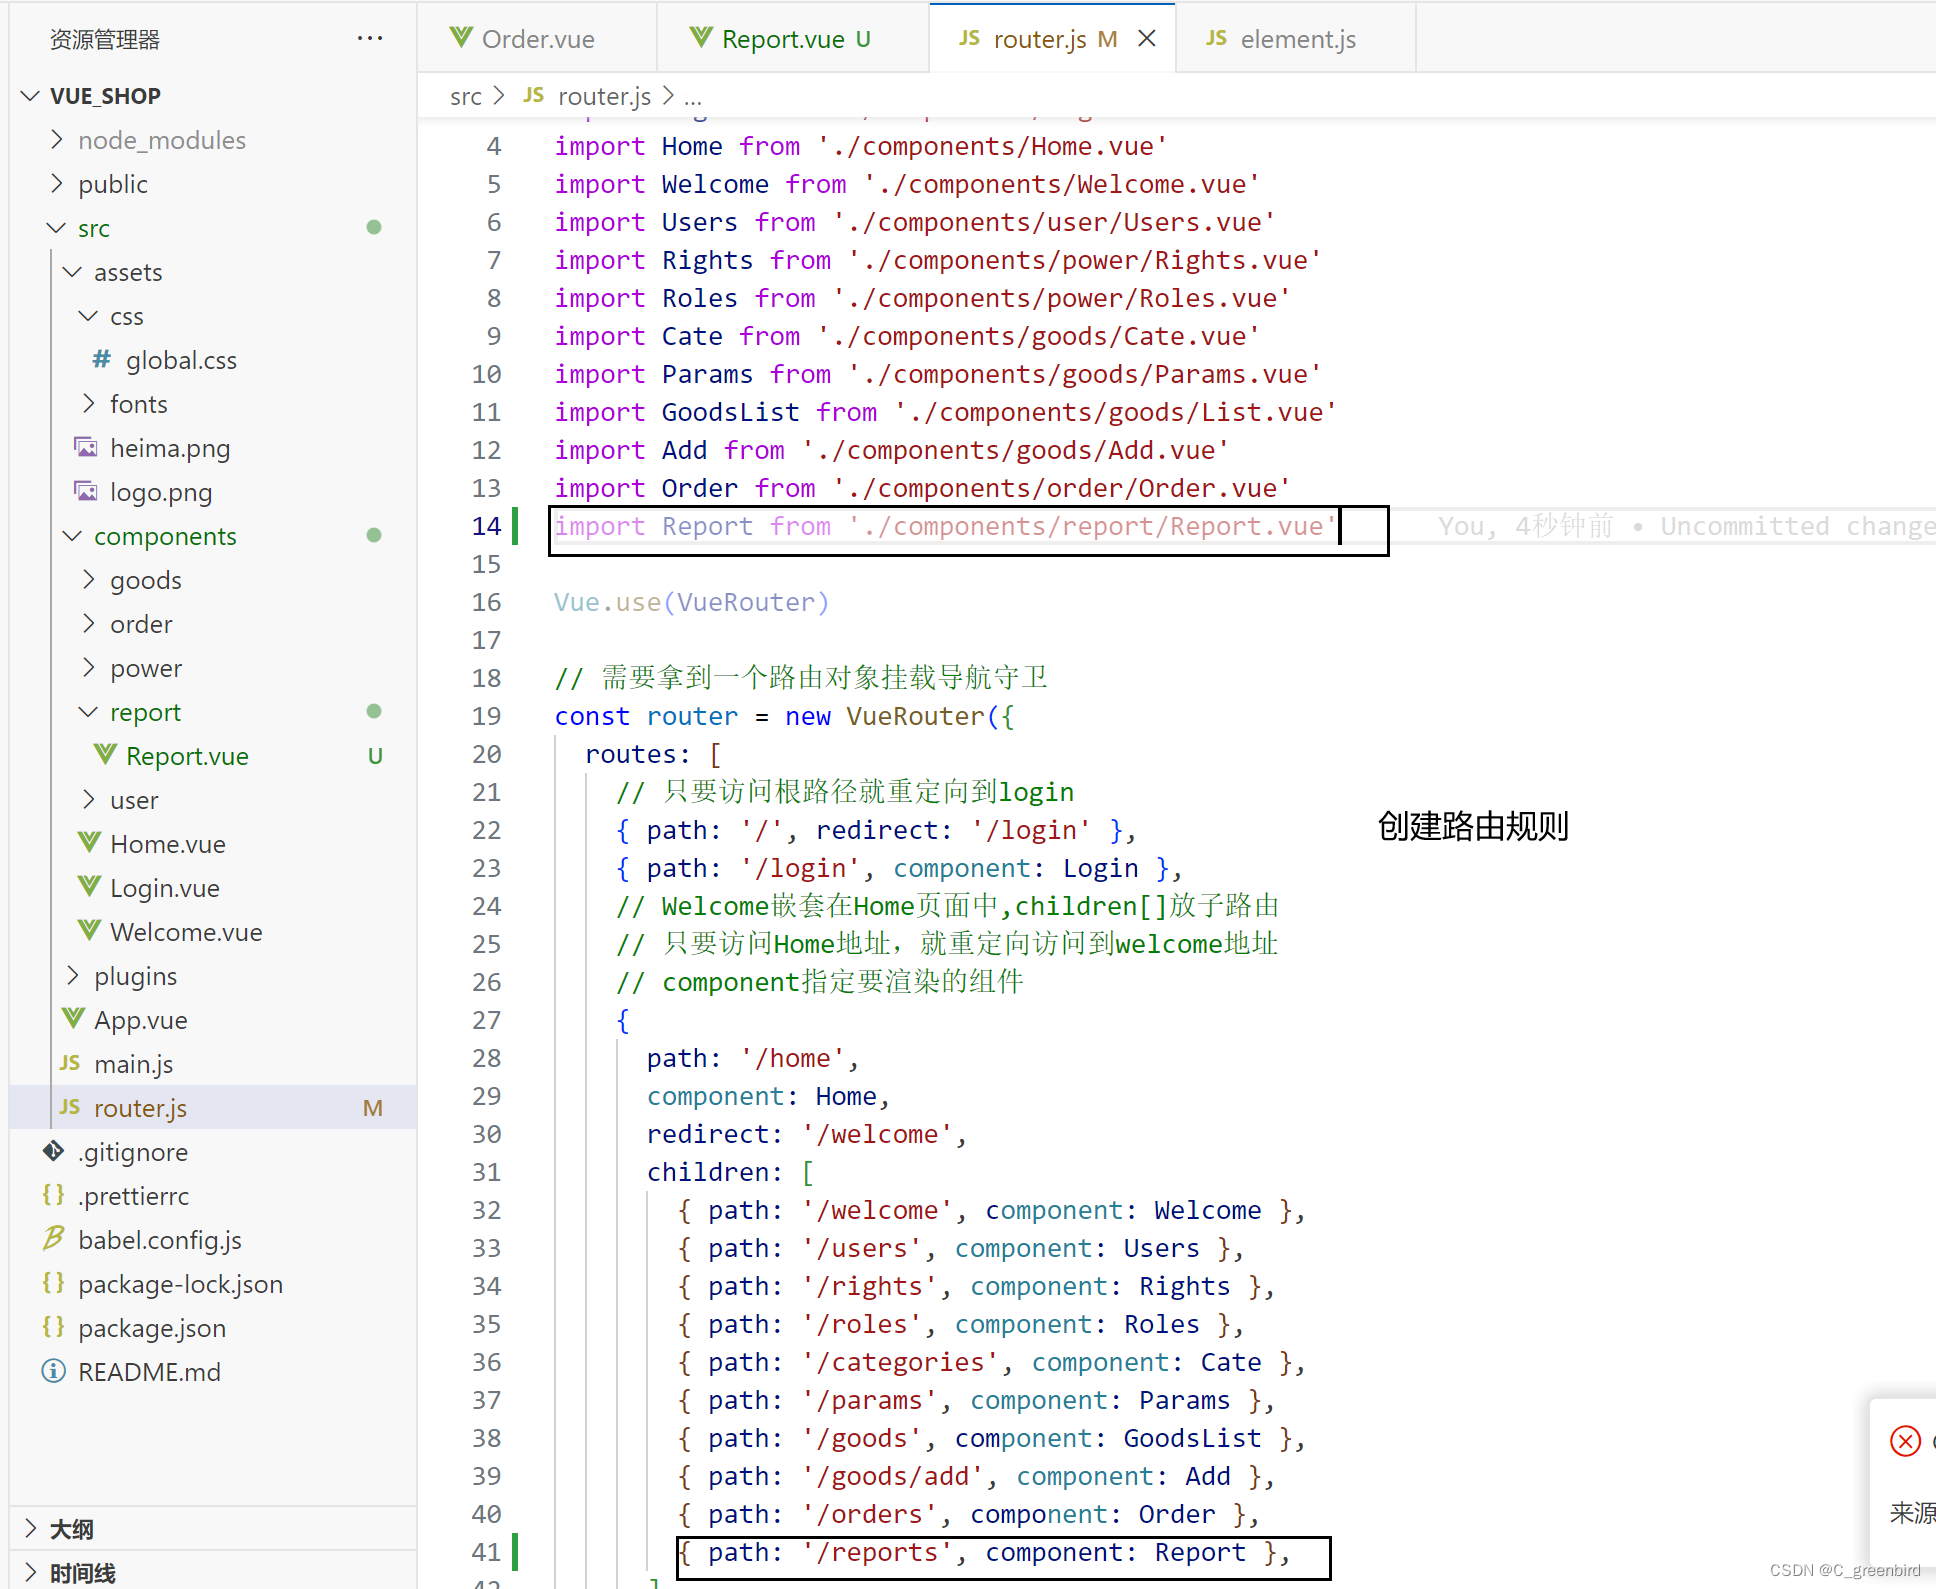Collapse the css folder
This screenshot has width=1936, height=1589.
click(89, 315)
